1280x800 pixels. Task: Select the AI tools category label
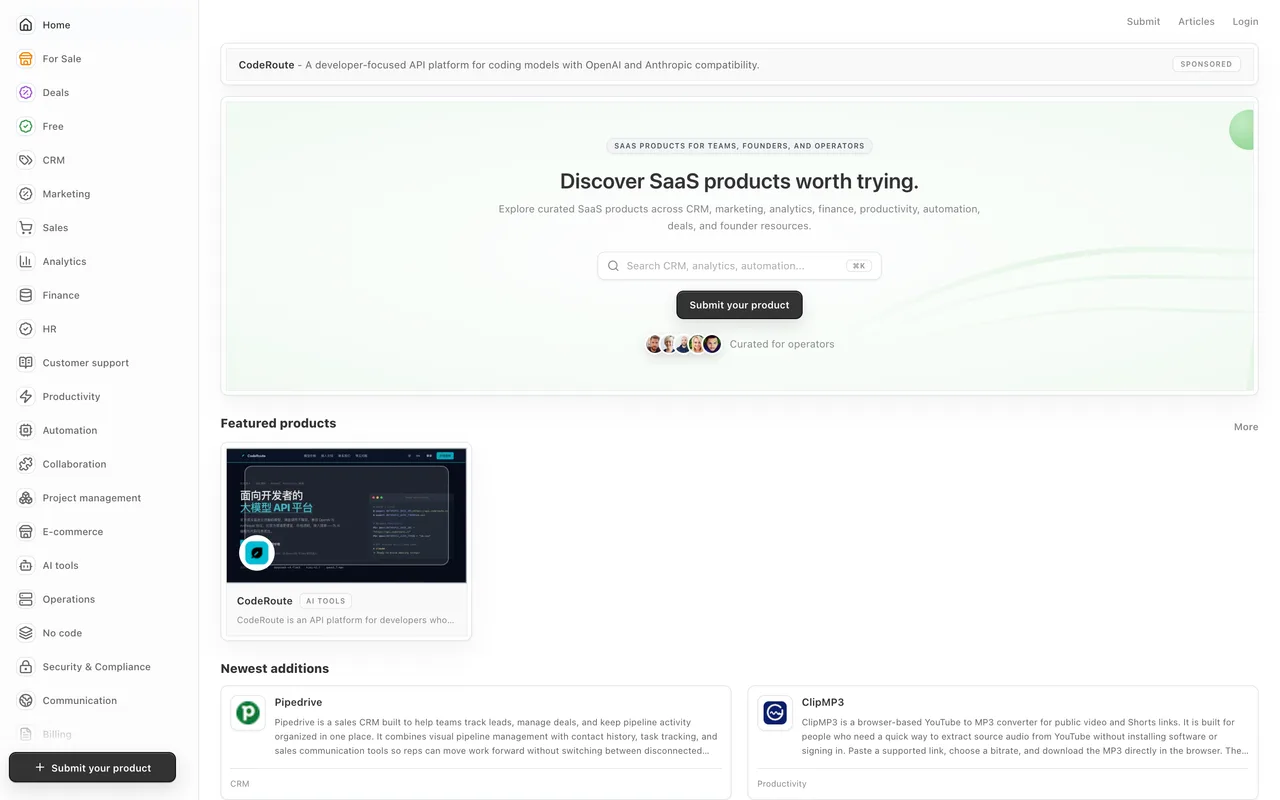(x=60, y=566)
